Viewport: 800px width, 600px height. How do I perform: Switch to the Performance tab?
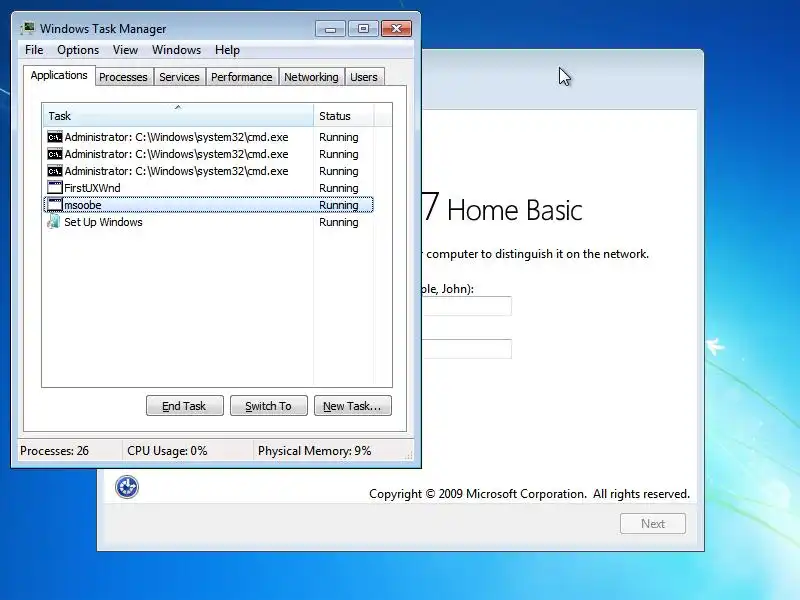click(242, 77)
